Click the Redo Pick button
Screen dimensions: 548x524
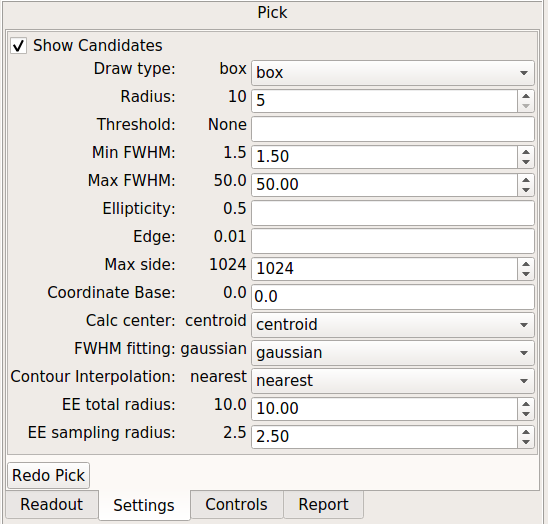pos(49,475)
